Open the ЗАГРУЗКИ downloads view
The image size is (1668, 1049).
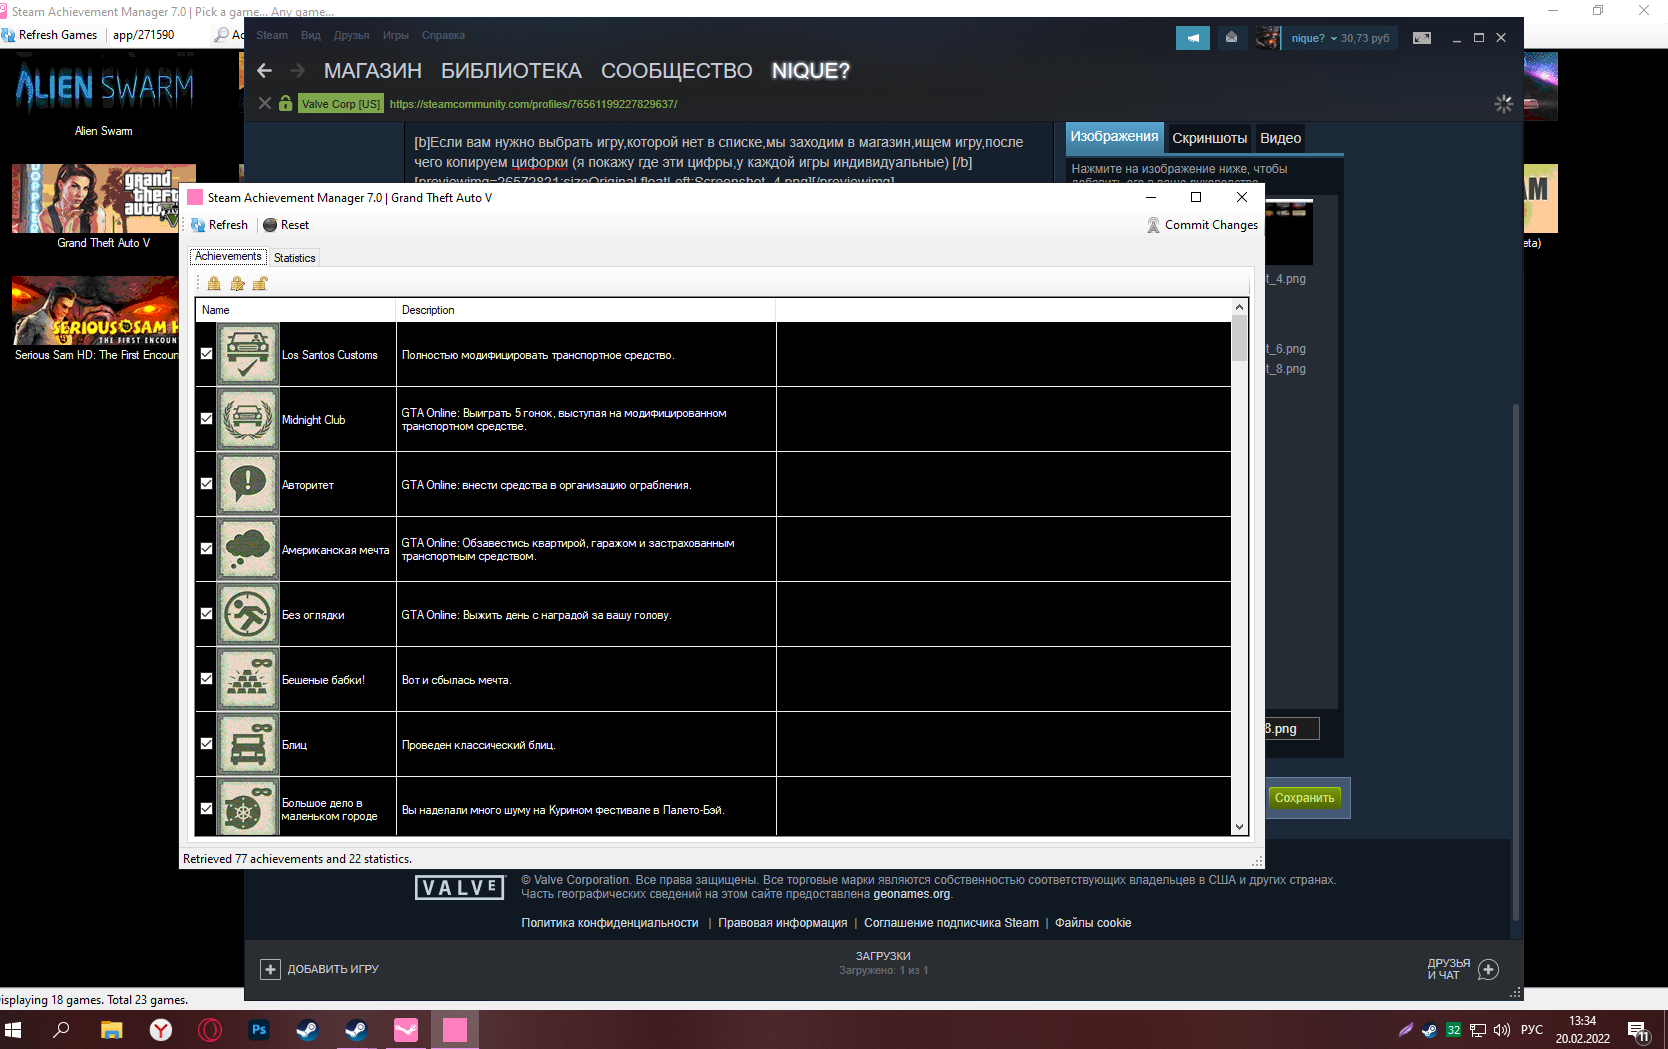tap(884, 957)
